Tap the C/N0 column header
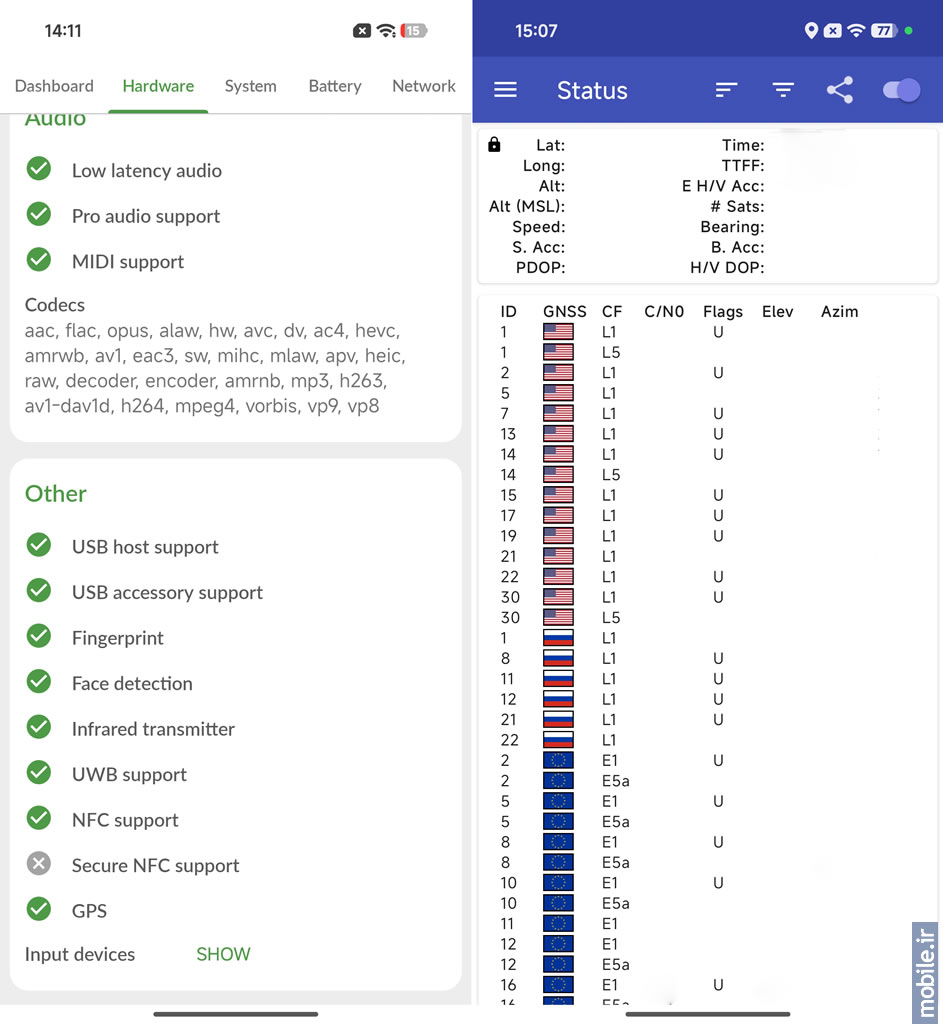The height and width of the screenshot is (1024, 943). (x=664, y=311)
